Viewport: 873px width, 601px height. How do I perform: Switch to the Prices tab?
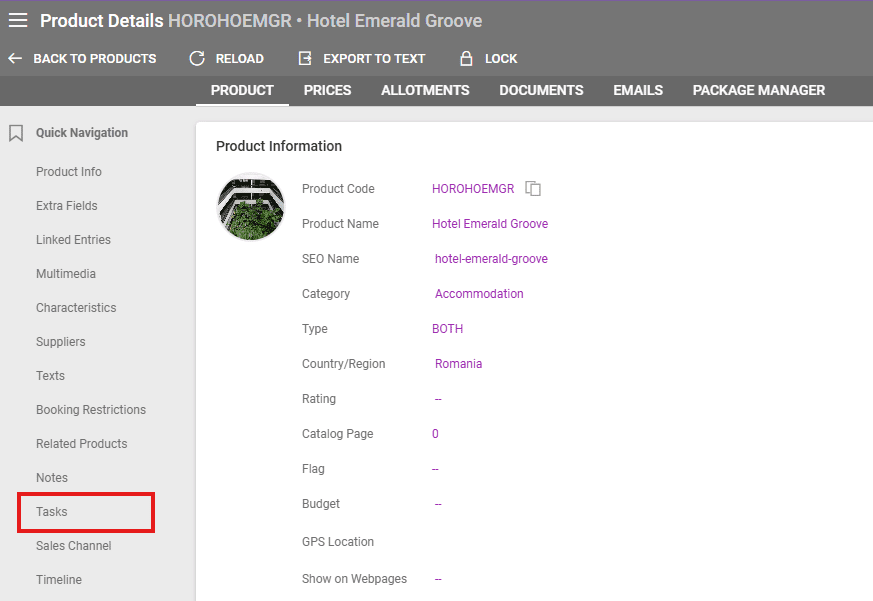327,90
